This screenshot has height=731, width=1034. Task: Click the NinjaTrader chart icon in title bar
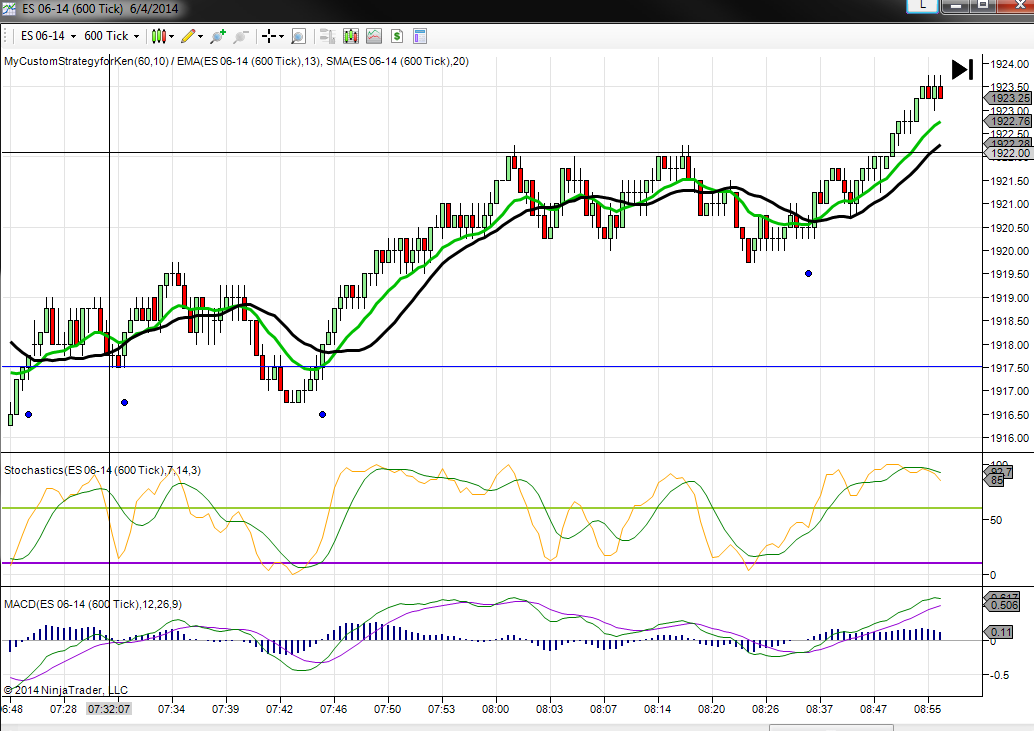(10, 7)
